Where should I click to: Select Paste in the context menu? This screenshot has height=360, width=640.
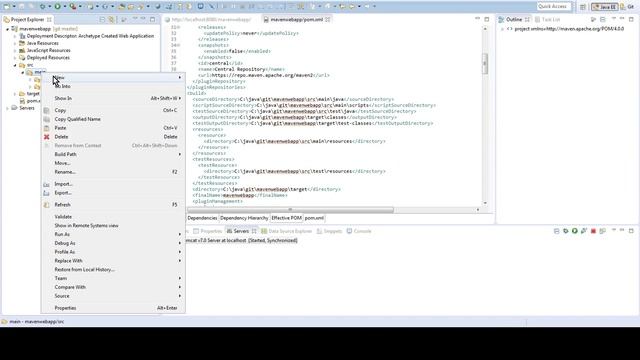[x=113, y=128]
